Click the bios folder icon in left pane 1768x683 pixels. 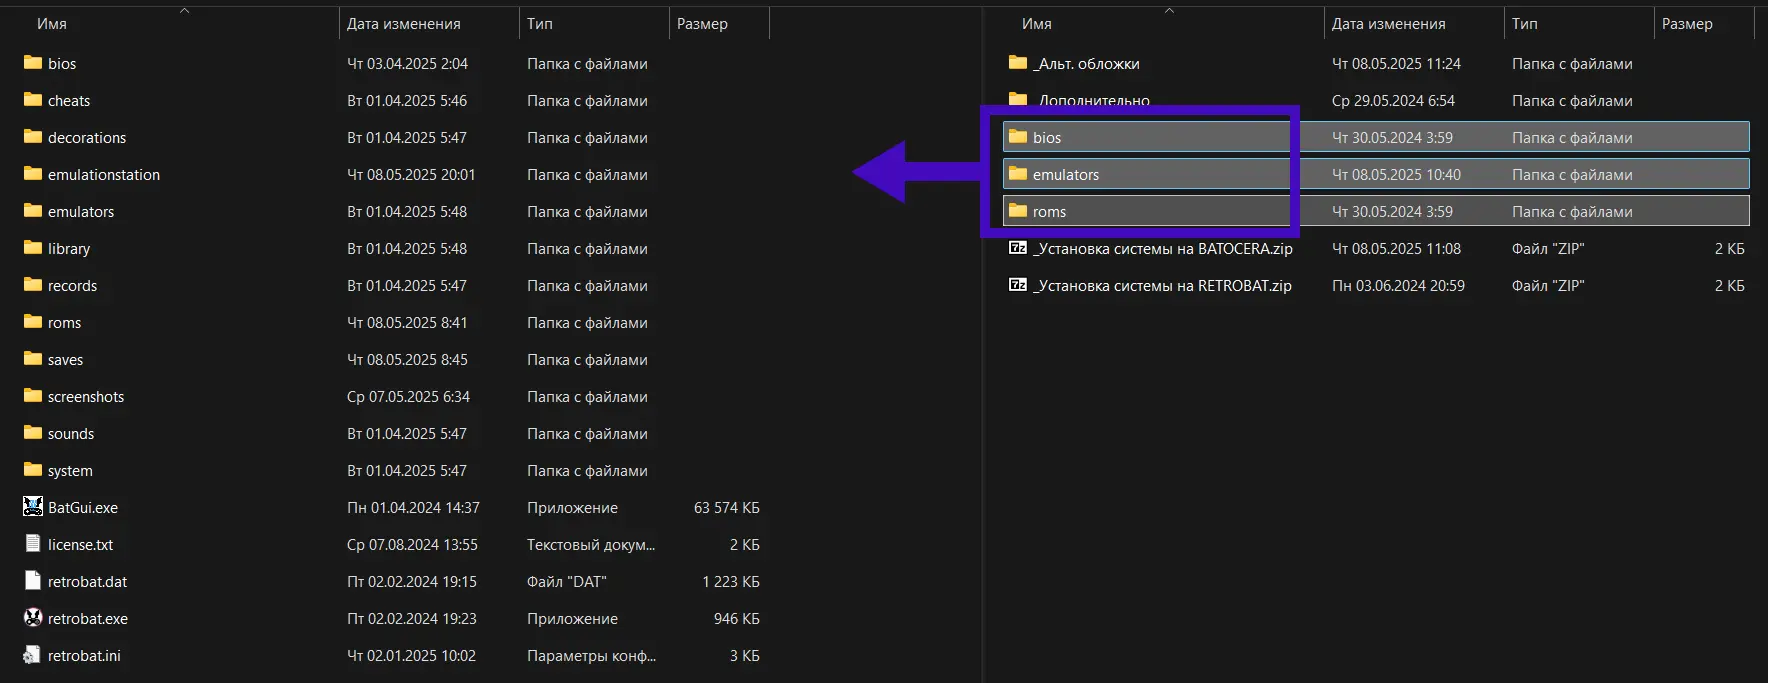coord(33,63)
